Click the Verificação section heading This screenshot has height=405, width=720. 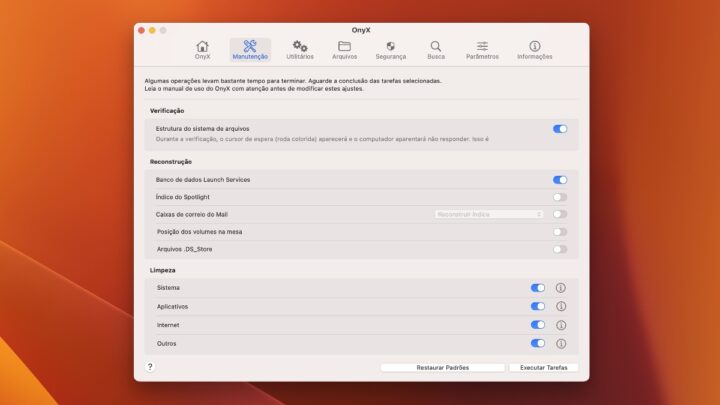(167, 111)
